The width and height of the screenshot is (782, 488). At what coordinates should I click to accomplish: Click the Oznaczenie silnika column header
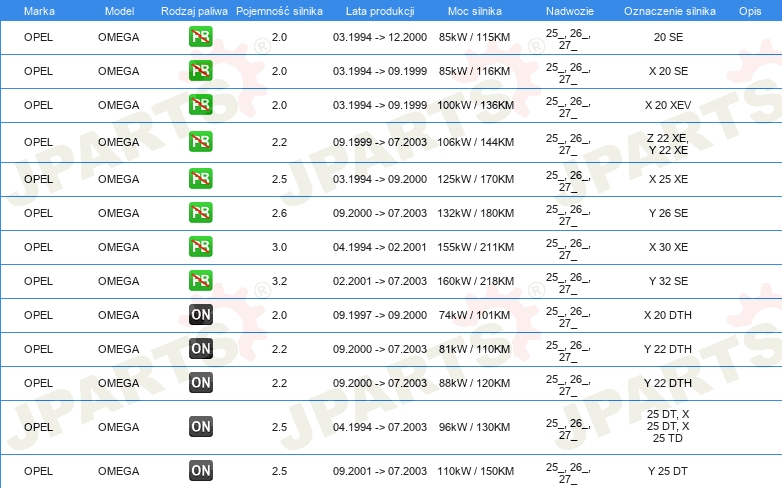coord(669,11)
